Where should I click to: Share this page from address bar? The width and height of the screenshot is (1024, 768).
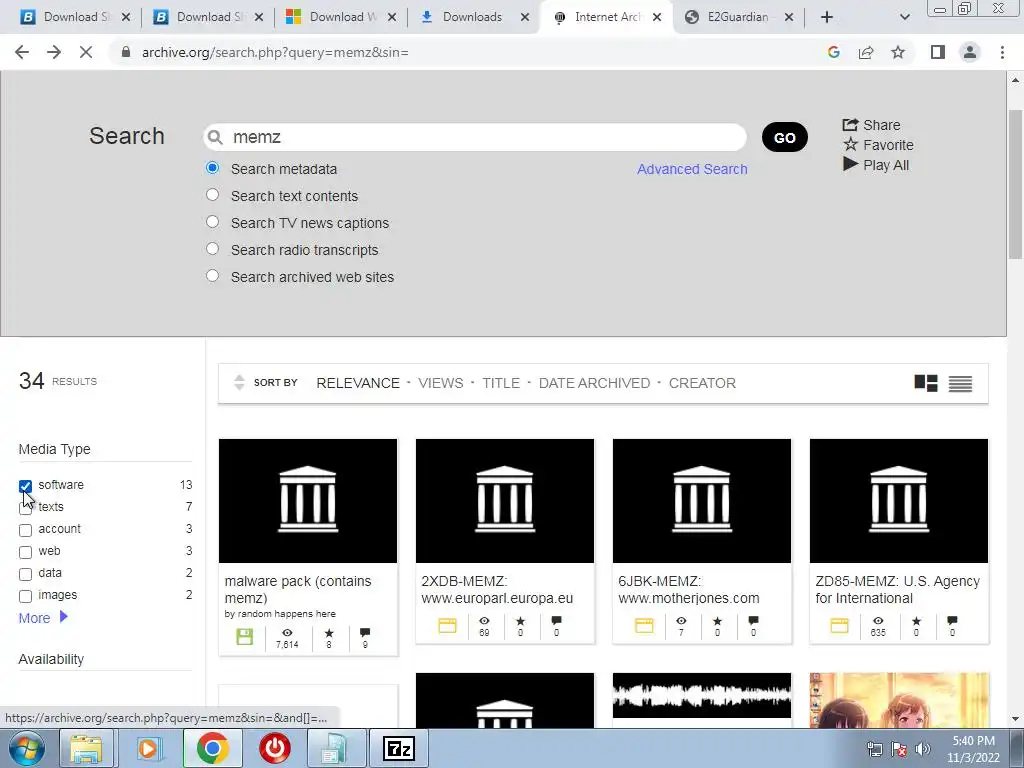tap(866, 52)
